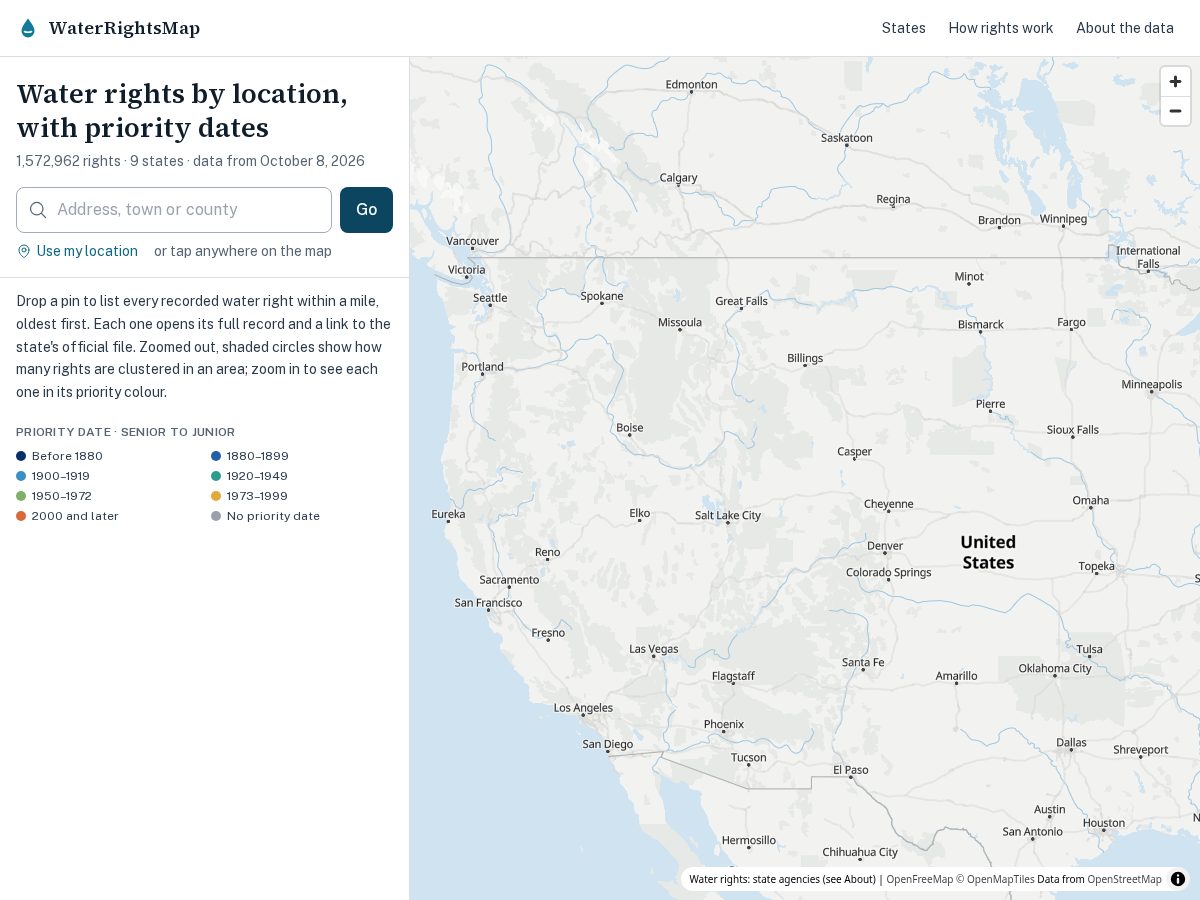Screen dimensions: 1200x900
Task: Toggle the map attribution info icon
Action: pyautogui.click(x=1178, y=879)
